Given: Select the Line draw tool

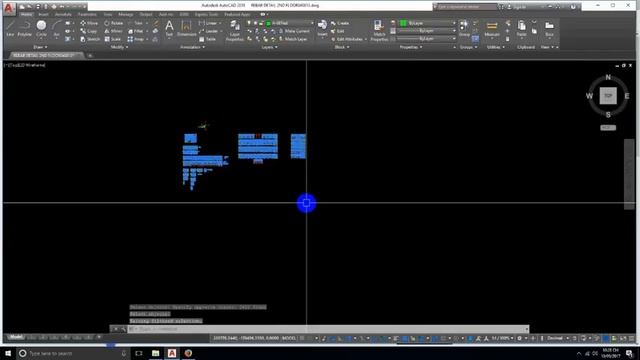Looking at the screenshot, I should click(x=10, y=28).
